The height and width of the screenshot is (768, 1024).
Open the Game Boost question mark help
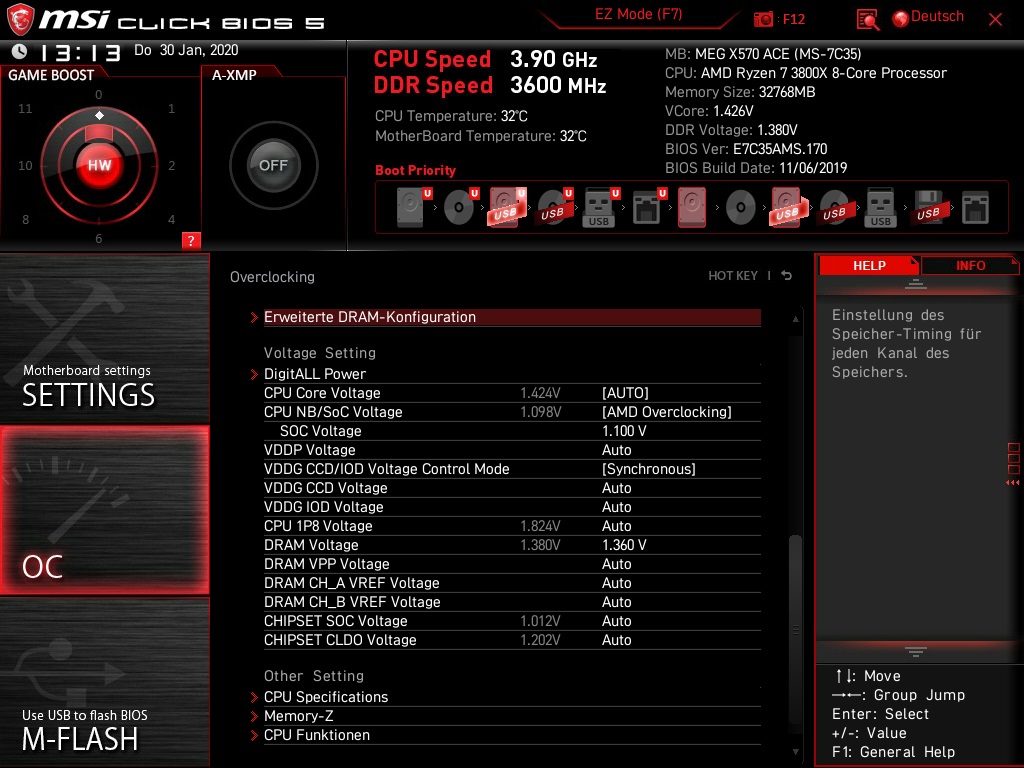(x=191, y=240)
